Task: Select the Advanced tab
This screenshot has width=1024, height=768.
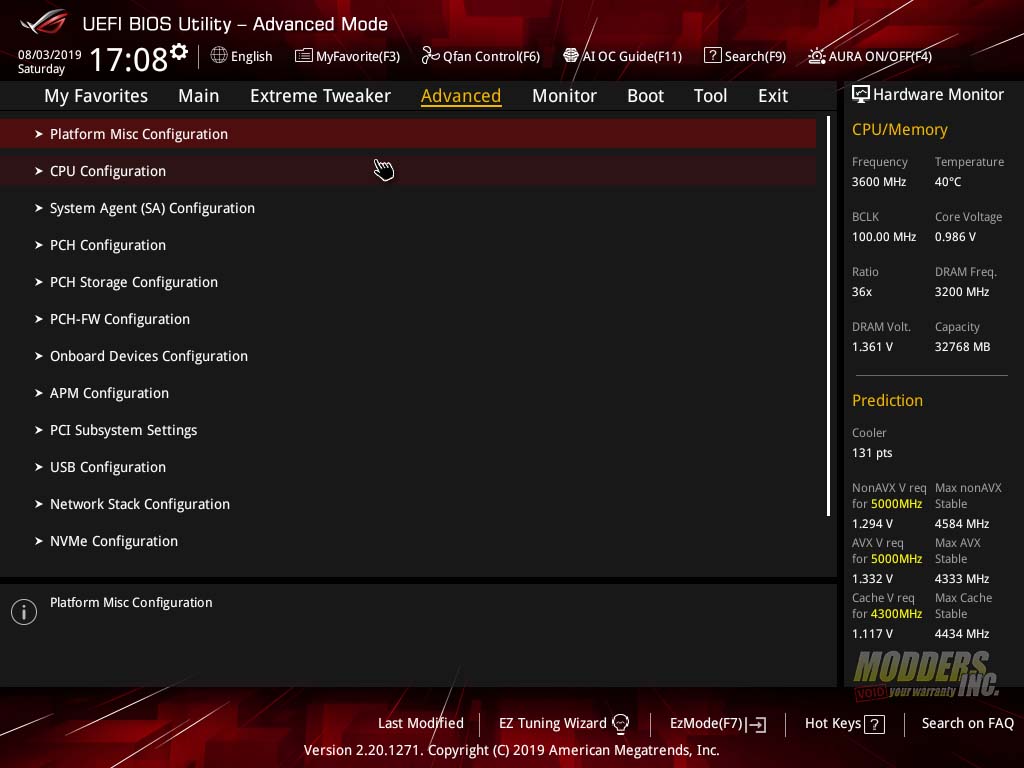Action: (x=461, y=96)
